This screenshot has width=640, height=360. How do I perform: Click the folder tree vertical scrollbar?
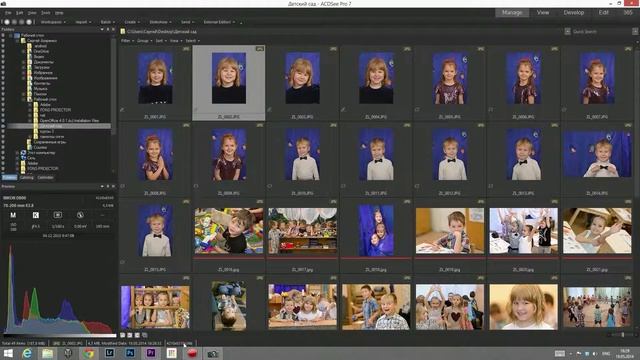(113, 86)
